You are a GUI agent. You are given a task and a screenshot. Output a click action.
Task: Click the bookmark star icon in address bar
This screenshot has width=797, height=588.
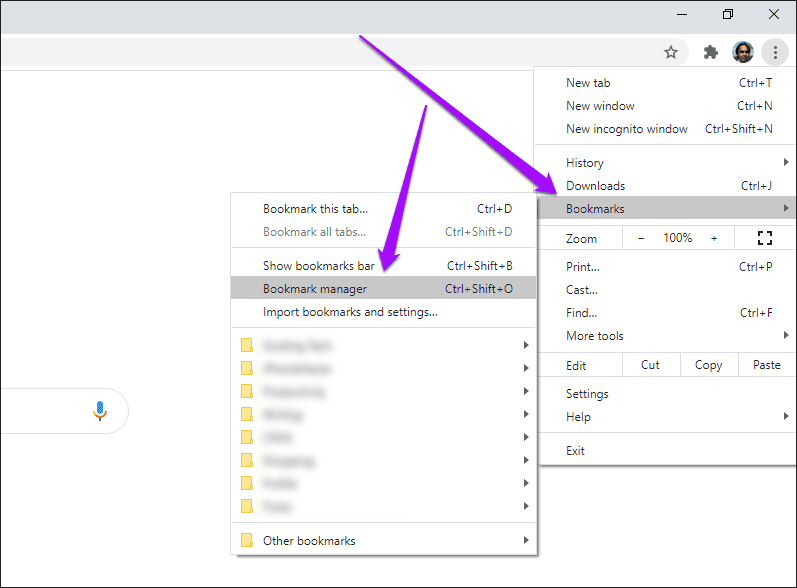671,52
